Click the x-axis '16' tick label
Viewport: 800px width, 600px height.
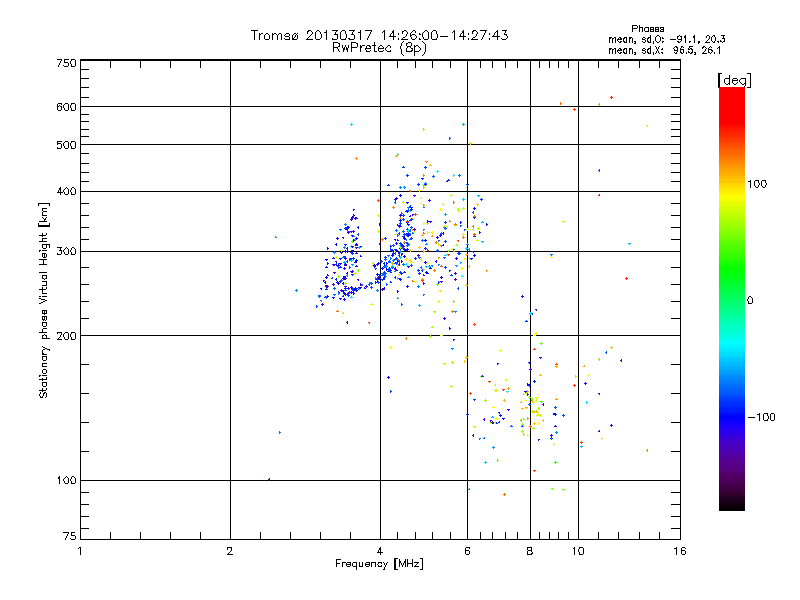680,551
